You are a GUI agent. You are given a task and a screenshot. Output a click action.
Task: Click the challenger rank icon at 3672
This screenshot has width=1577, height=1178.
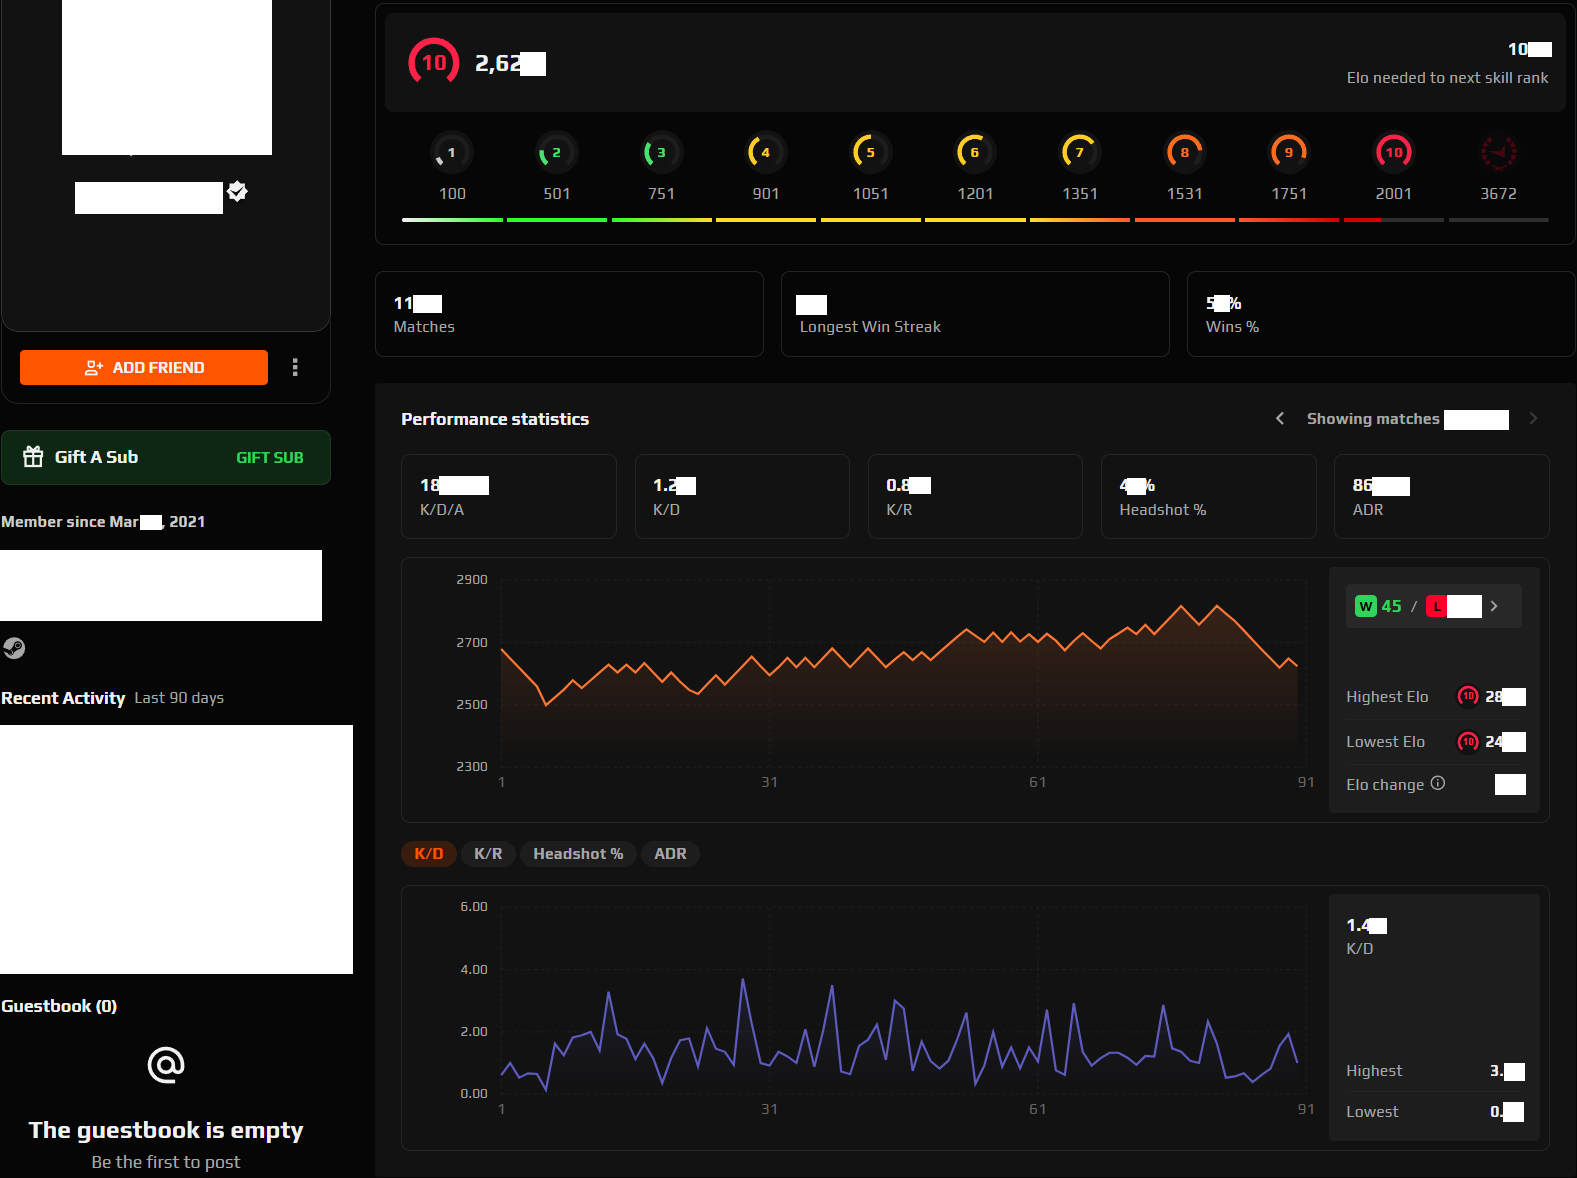click(x=1497, y=153)
